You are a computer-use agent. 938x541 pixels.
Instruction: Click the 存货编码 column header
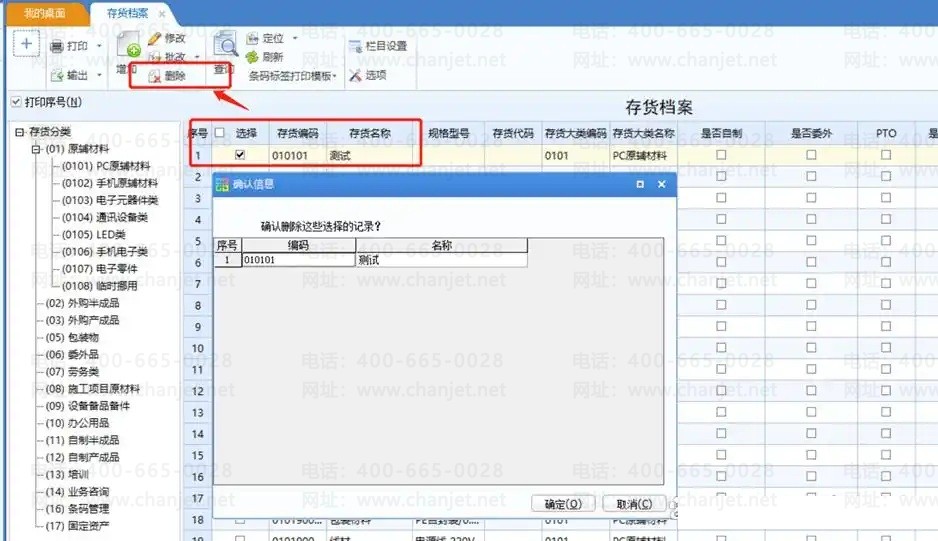[297, 133]
